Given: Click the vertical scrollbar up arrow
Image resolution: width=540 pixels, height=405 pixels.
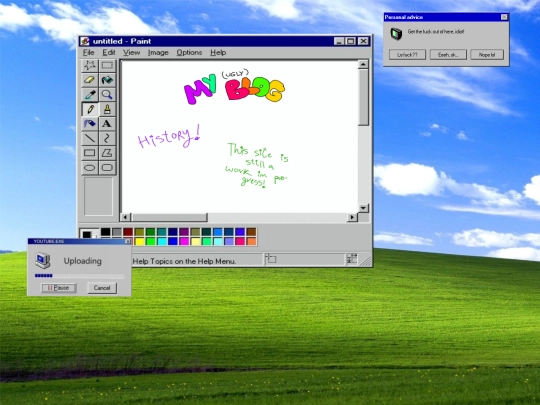Looking at the screenshot, I should tap(363, 64).
